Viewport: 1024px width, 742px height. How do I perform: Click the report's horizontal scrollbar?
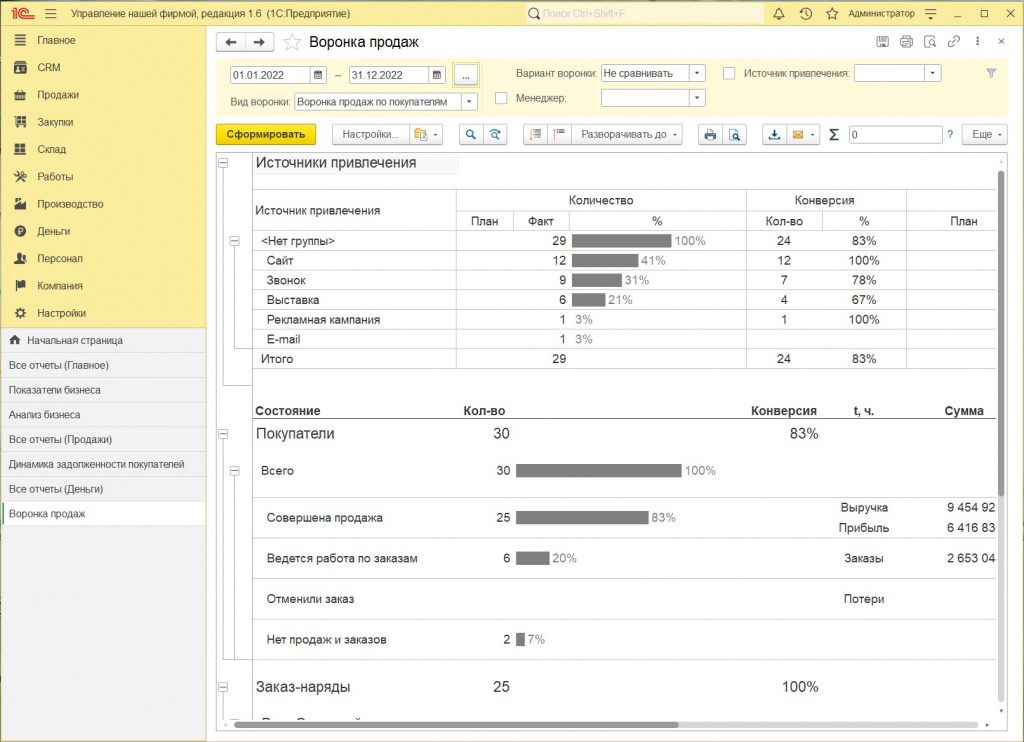(x=456, y=724)
